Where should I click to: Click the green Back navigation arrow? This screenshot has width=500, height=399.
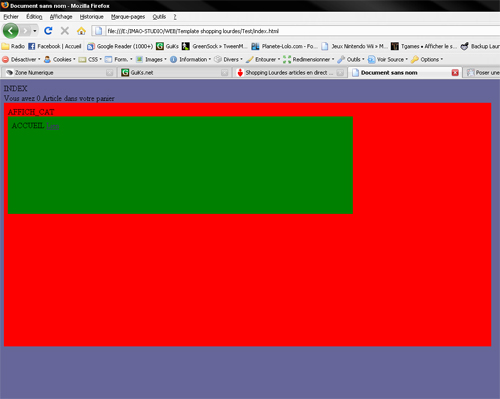point(10,31)
